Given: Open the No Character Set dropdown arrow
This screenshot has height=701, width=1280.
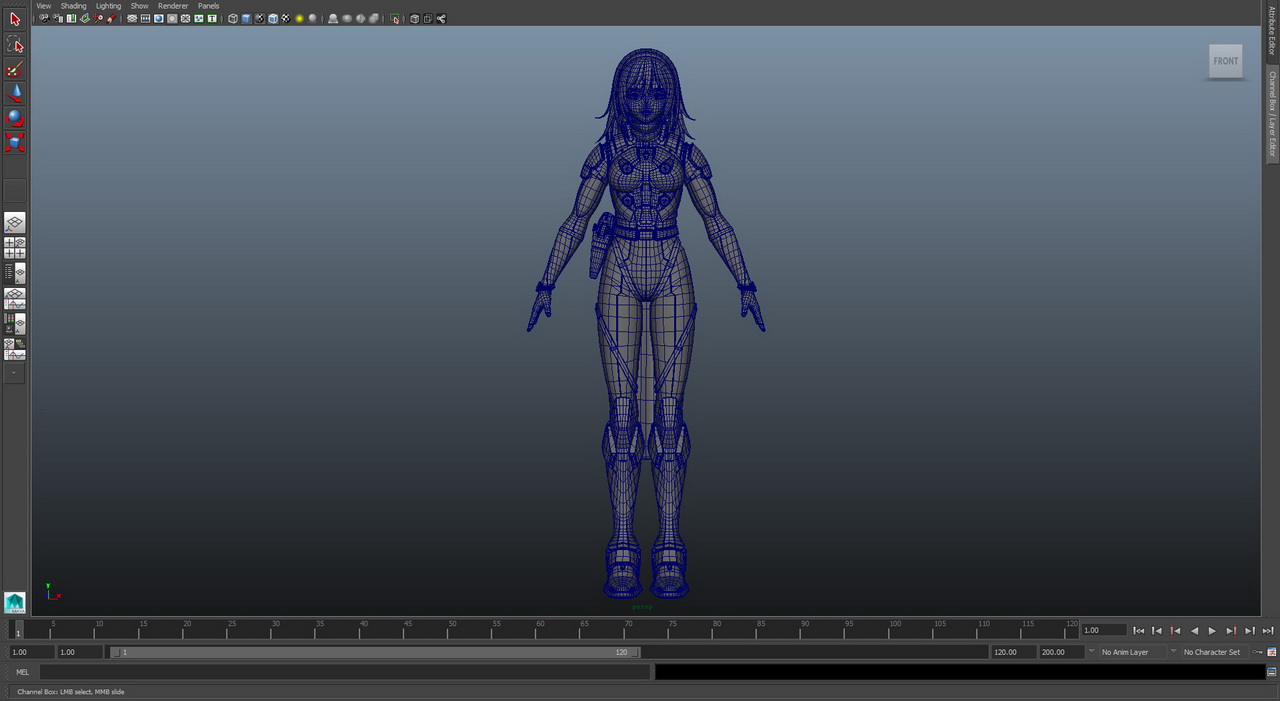Looking at the screenshot, I should 1173,652.
